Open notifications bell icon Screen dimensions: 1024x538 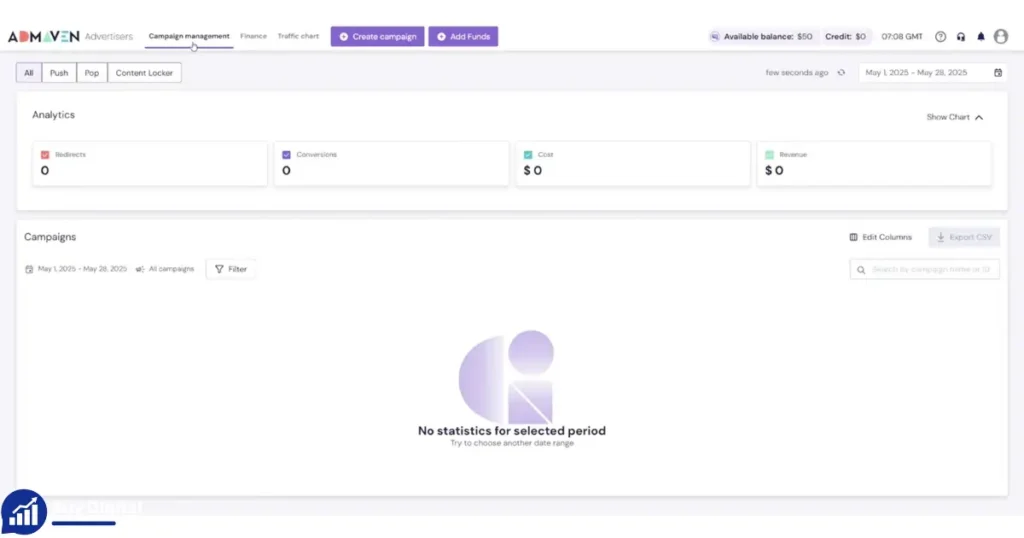pyautogui.click(x=980, y=37)
